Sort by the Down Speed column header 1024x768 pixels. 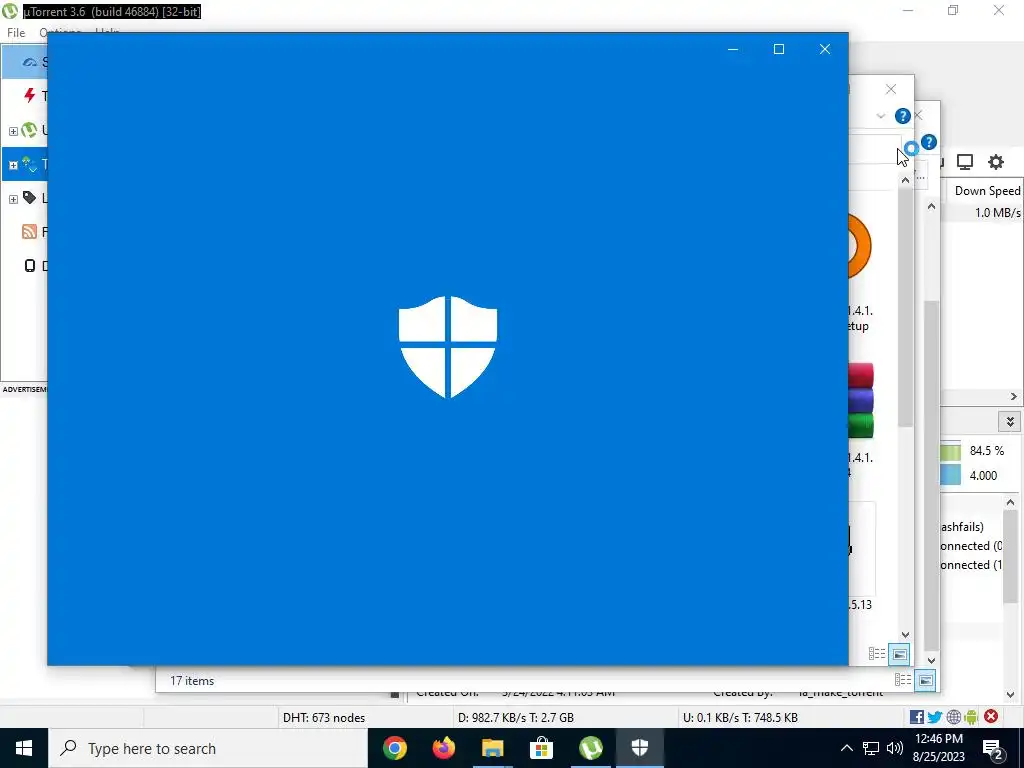coord(985,191)
